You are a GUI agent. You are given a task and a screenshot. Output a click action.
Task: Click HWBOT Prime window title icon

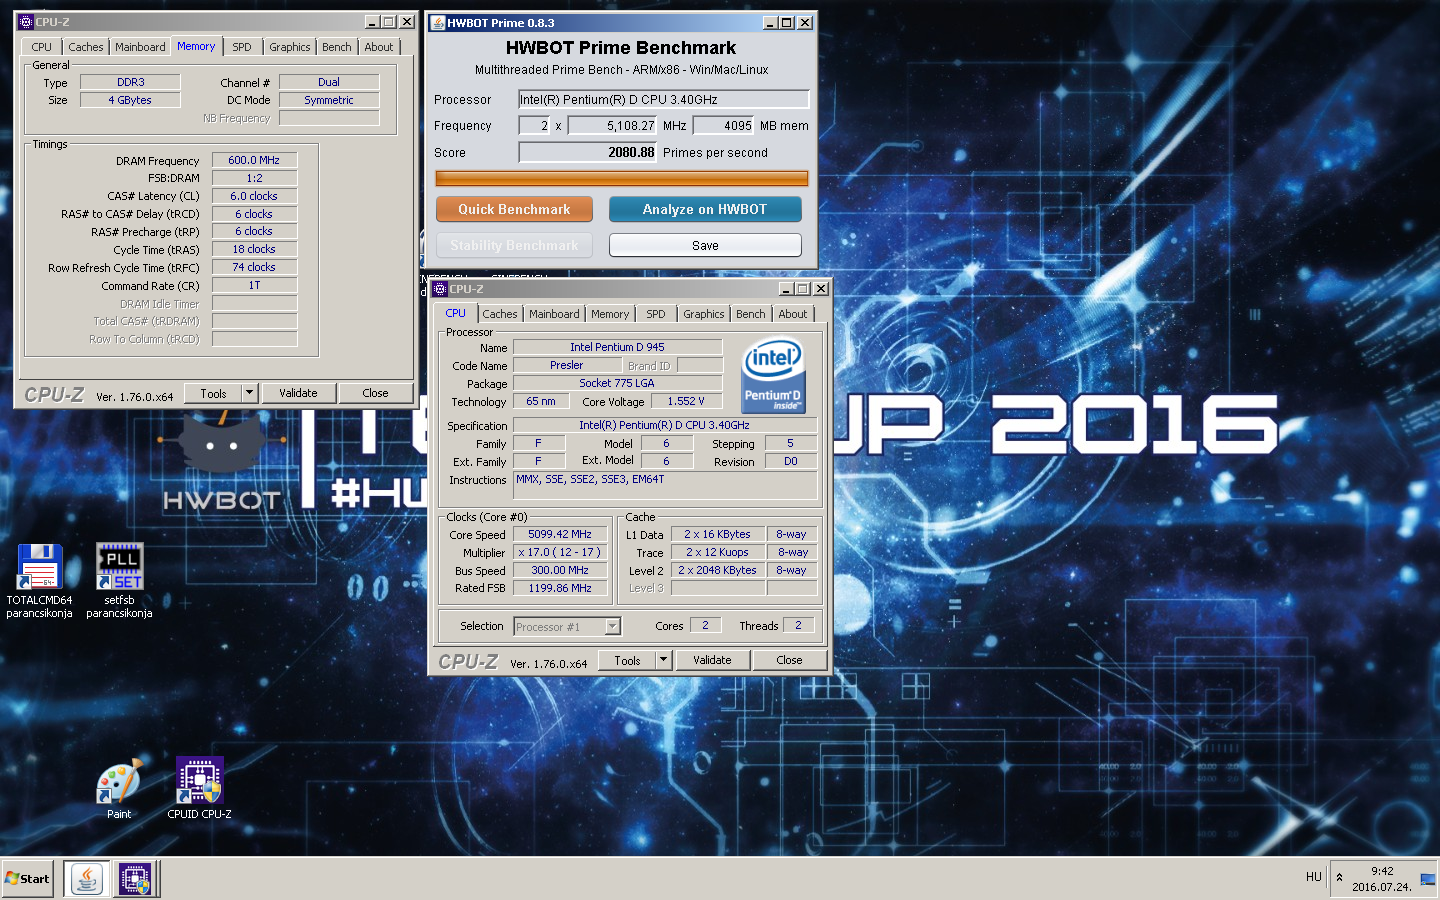(437, 22)
